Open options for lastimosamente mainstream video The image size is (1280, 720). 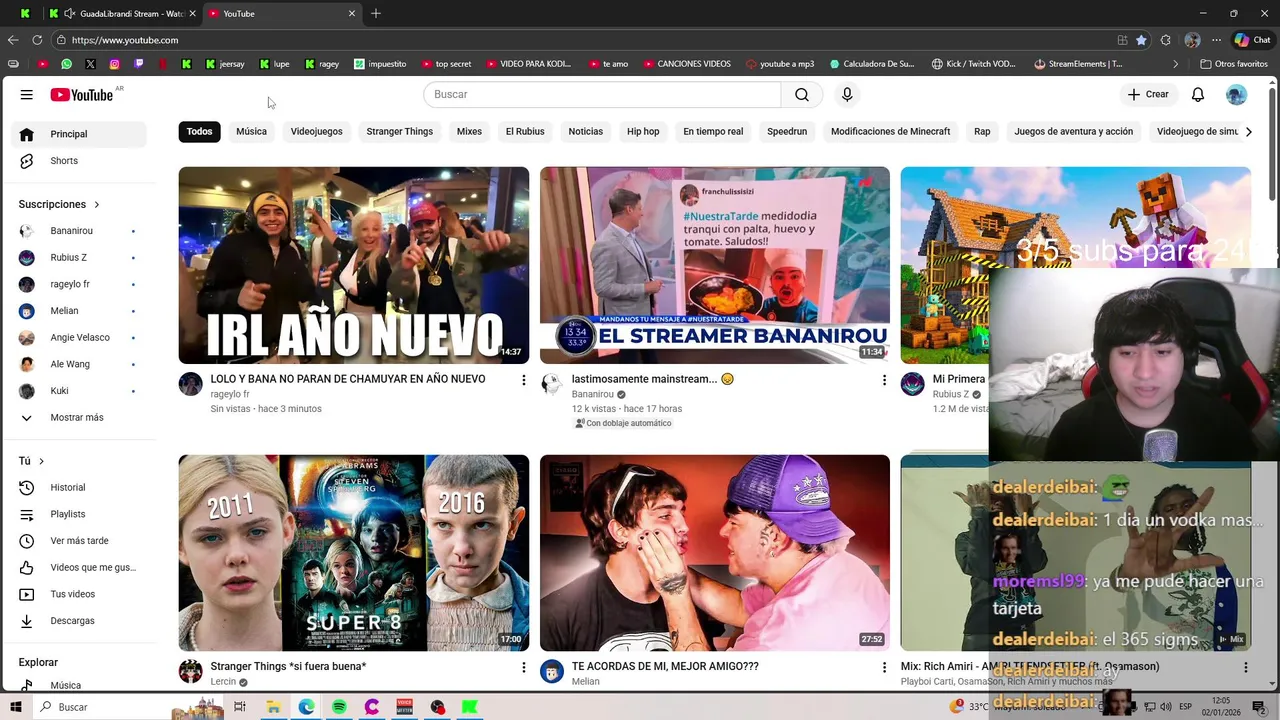pyautogui.click(x=884, y=379)
